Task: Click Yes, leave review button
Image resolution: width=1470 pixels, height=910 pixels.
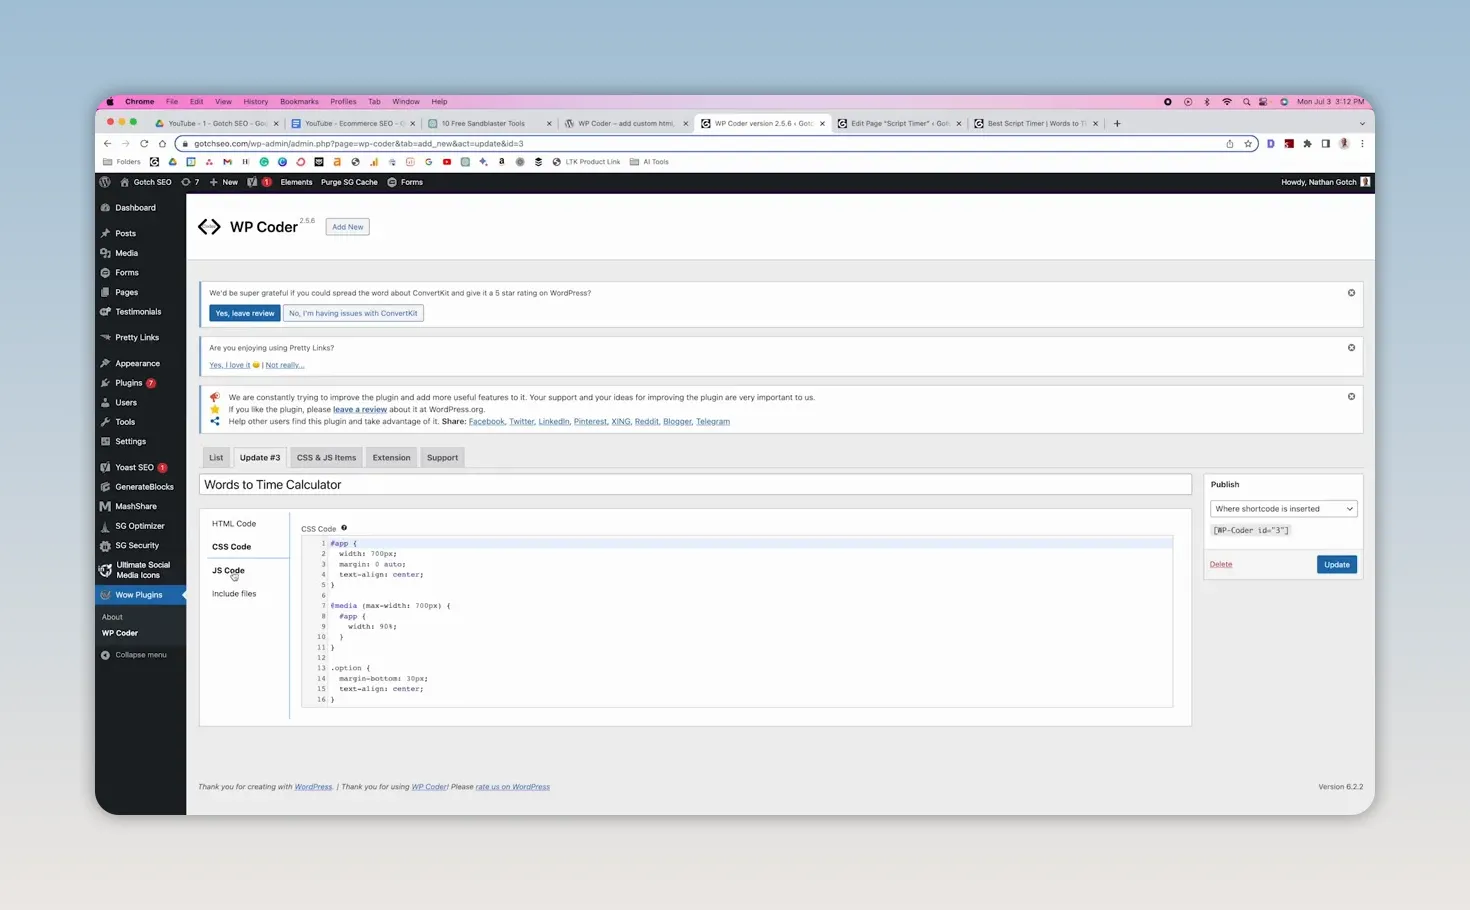Action: point(245,313)
